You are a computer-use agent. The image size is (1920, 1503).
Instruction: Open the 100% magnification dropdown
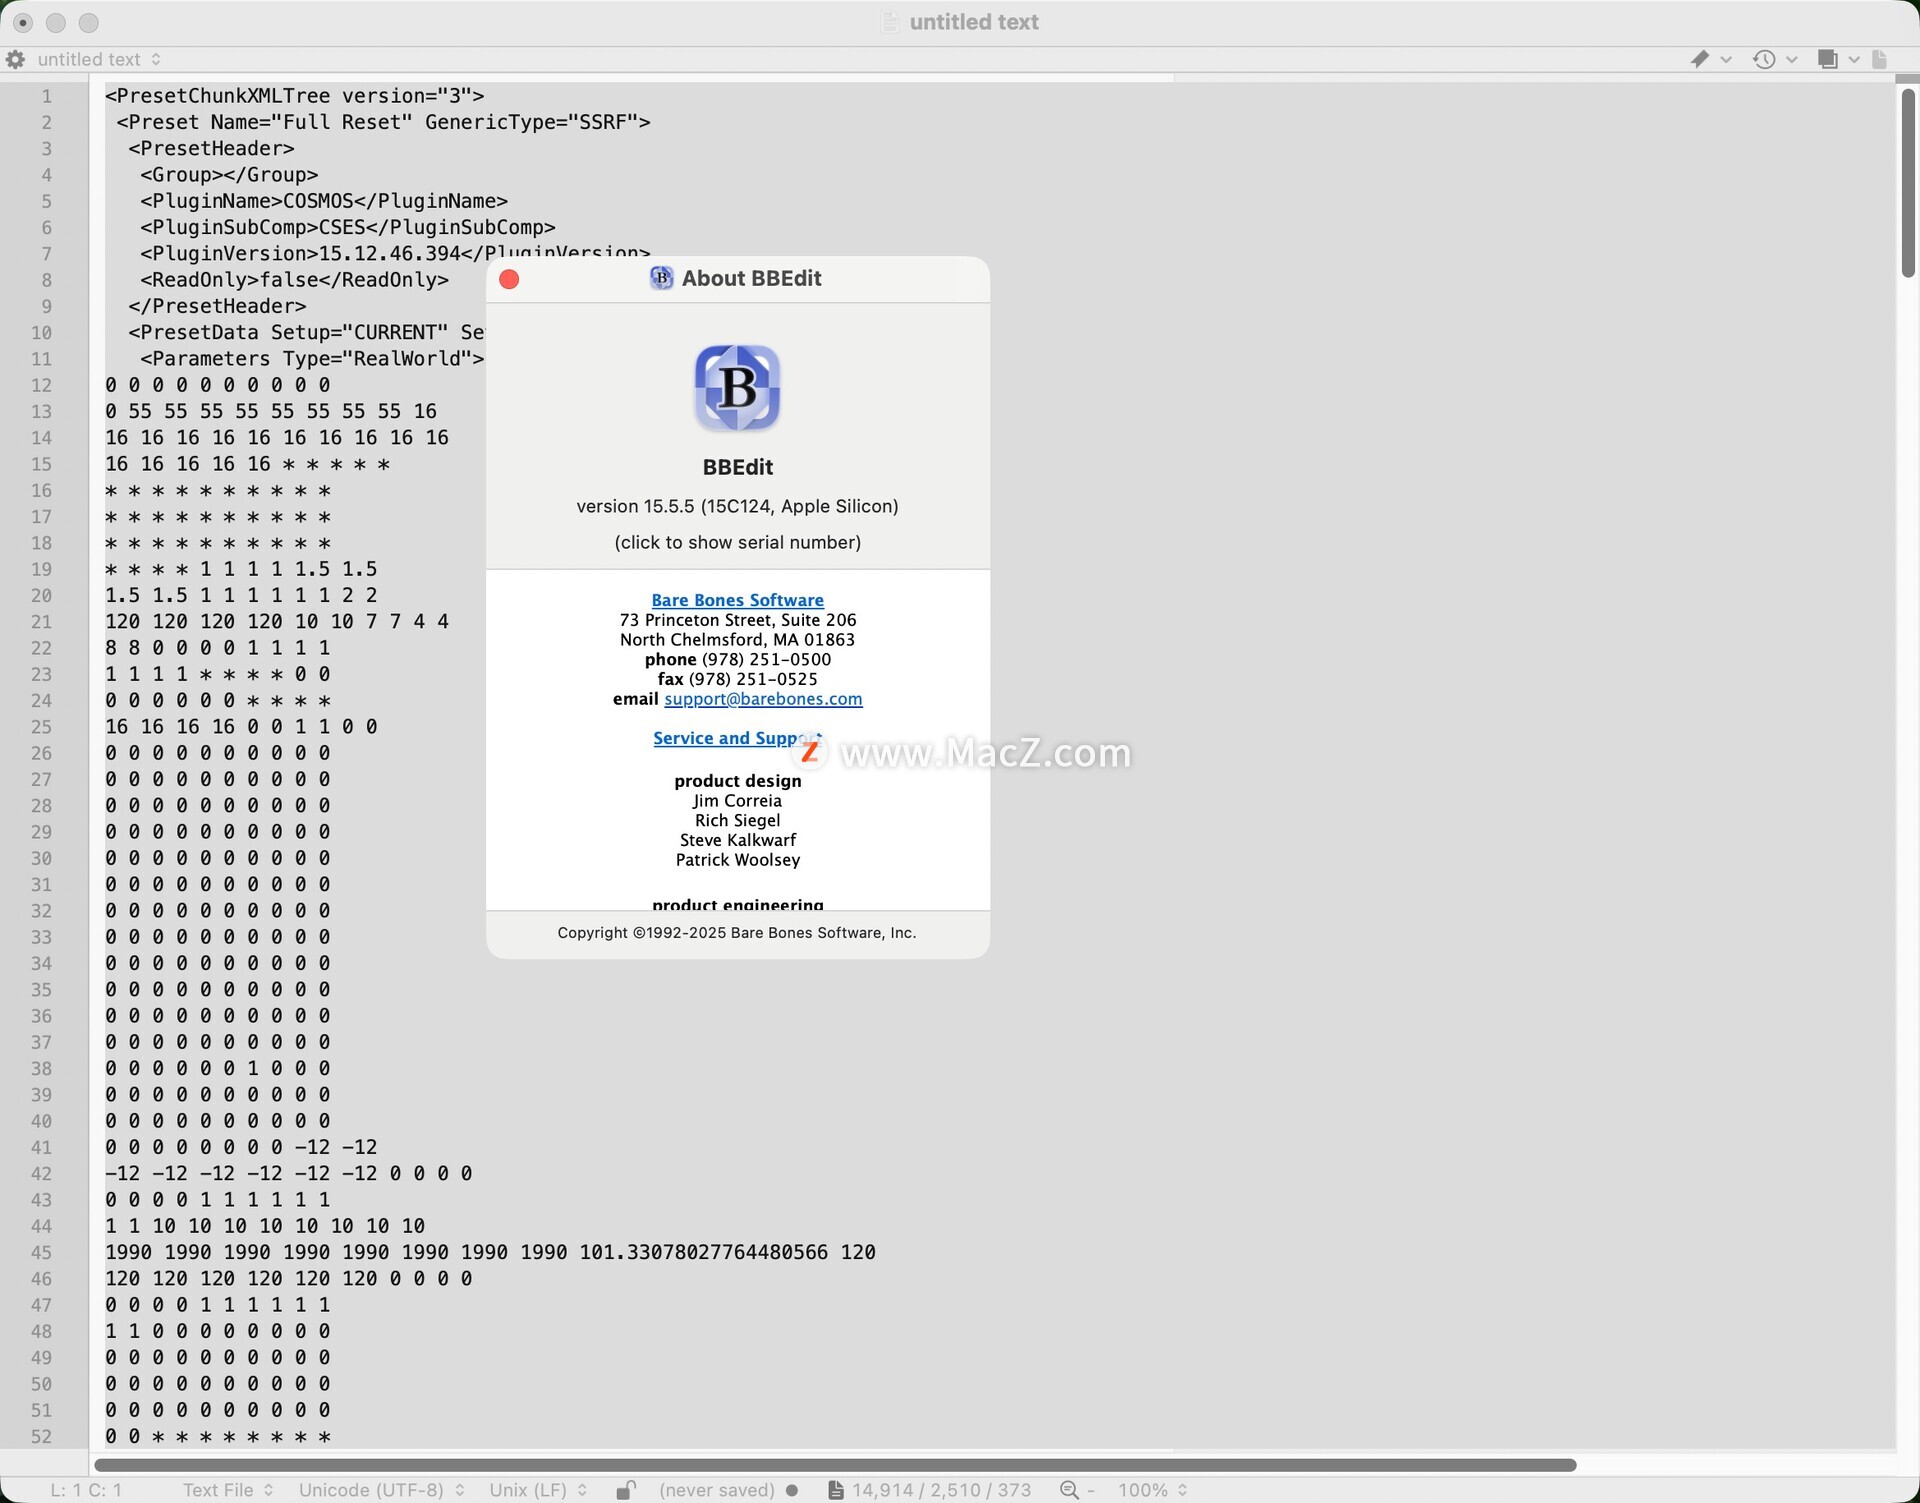1152,1490
